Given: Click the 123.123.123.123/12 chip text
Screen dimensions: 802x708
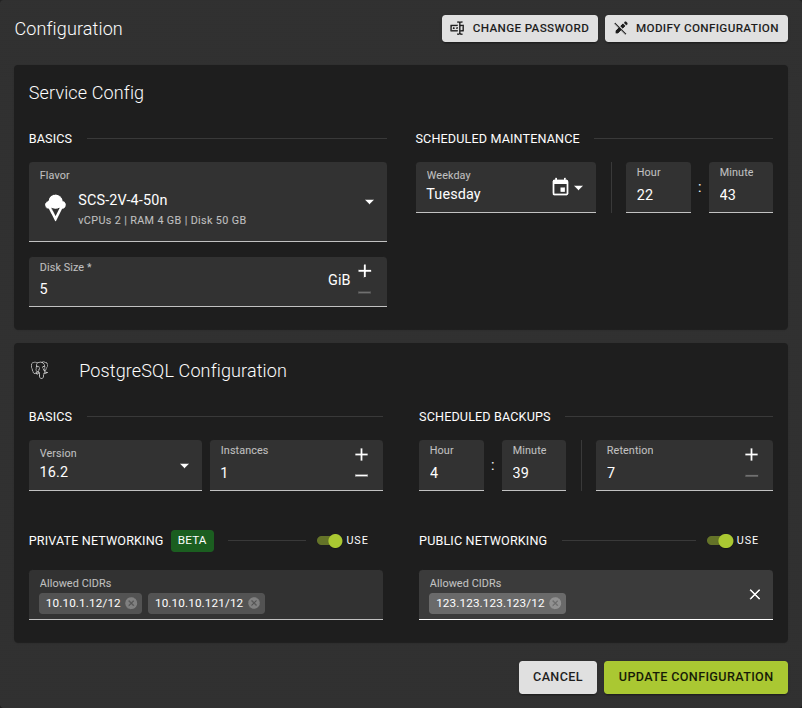Looking at the screenshot, I should pyautogui.click(x=491, y=603).
